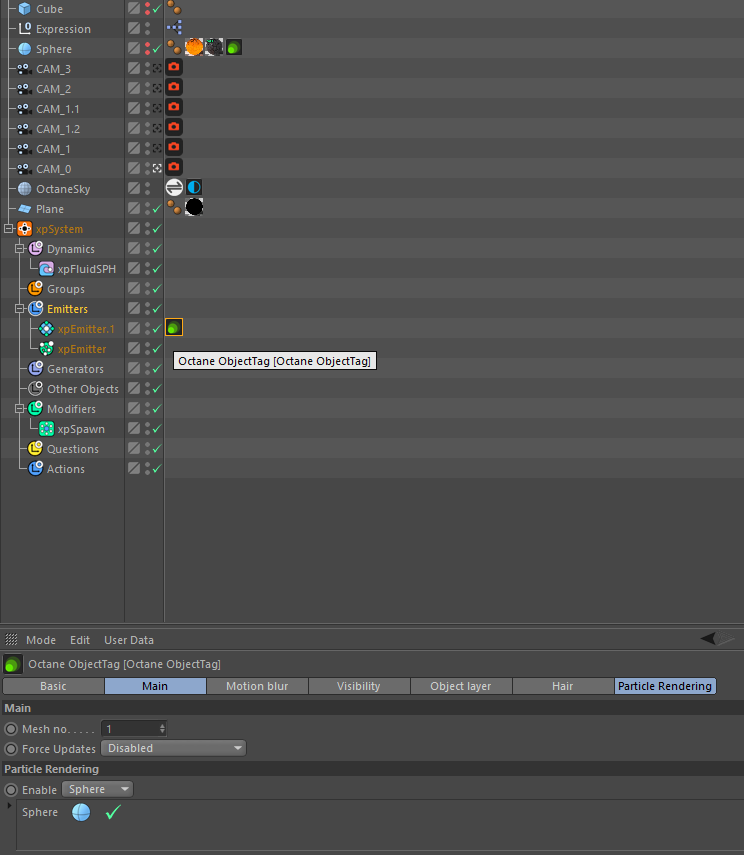Click the layer swatch for xpEmitter
The image size is (744, 855).
[134, 348]
